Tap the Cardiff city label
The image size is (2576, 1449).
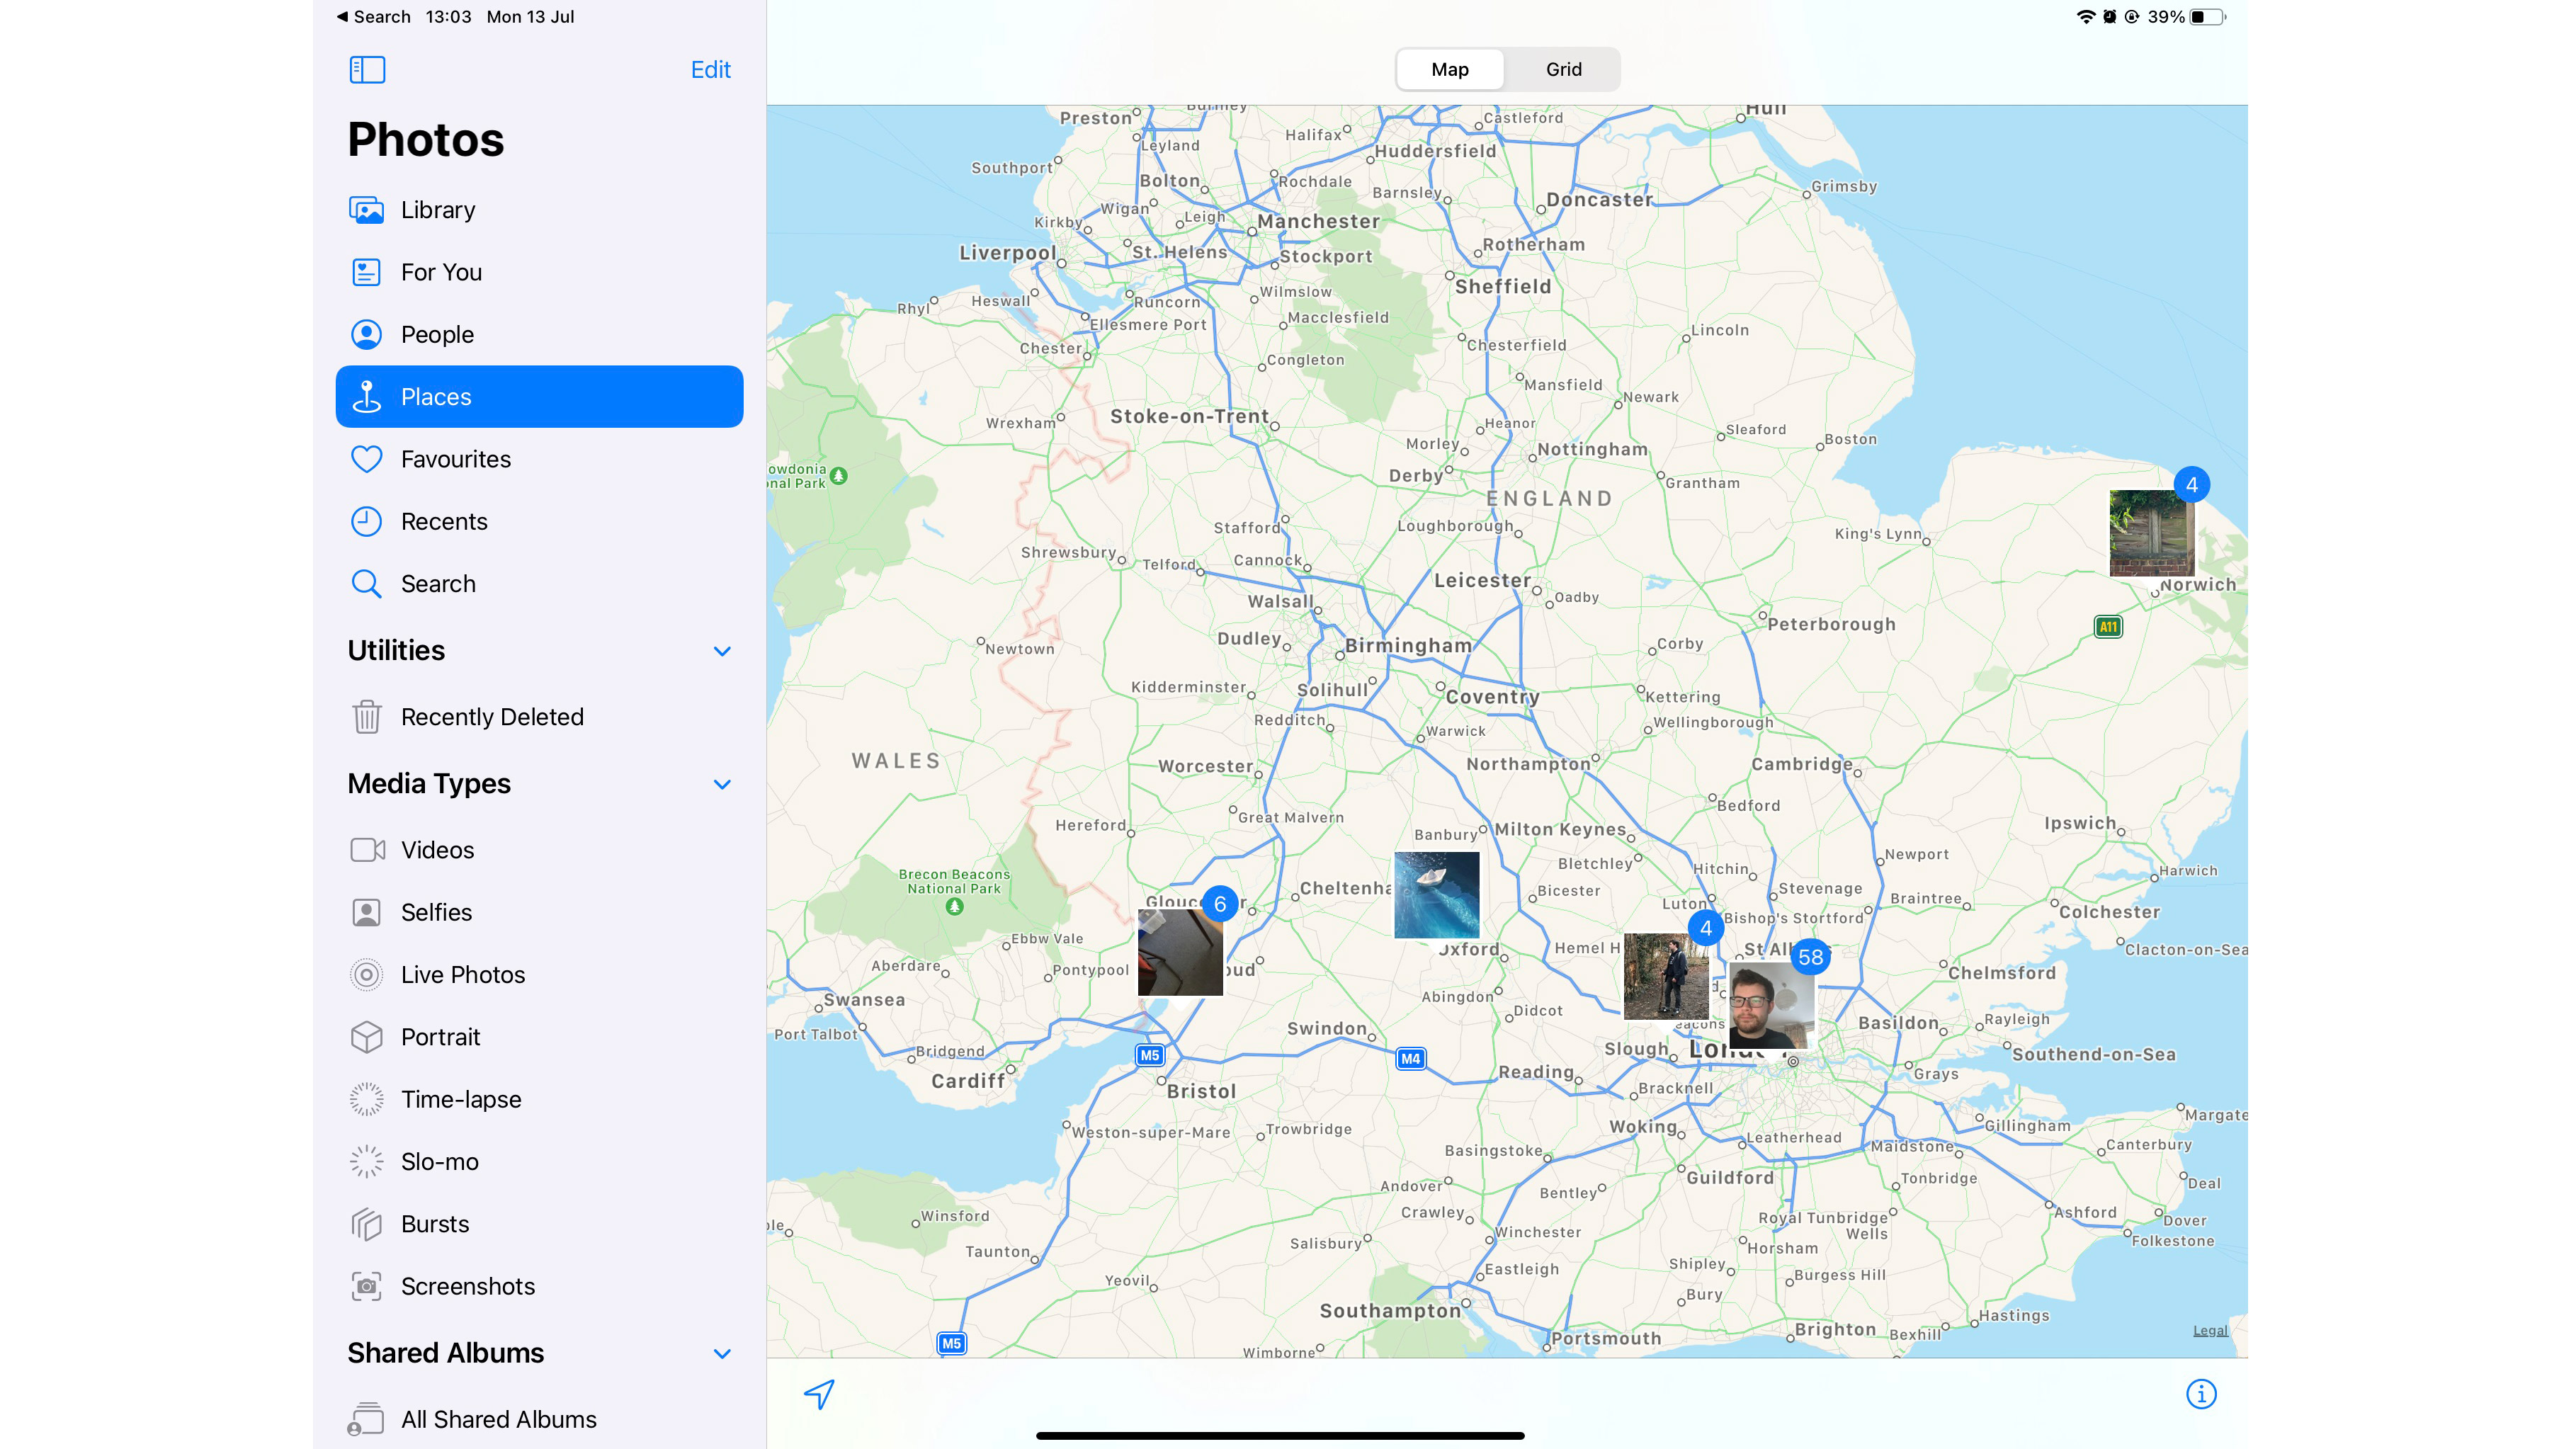(x=967, y=1081)
